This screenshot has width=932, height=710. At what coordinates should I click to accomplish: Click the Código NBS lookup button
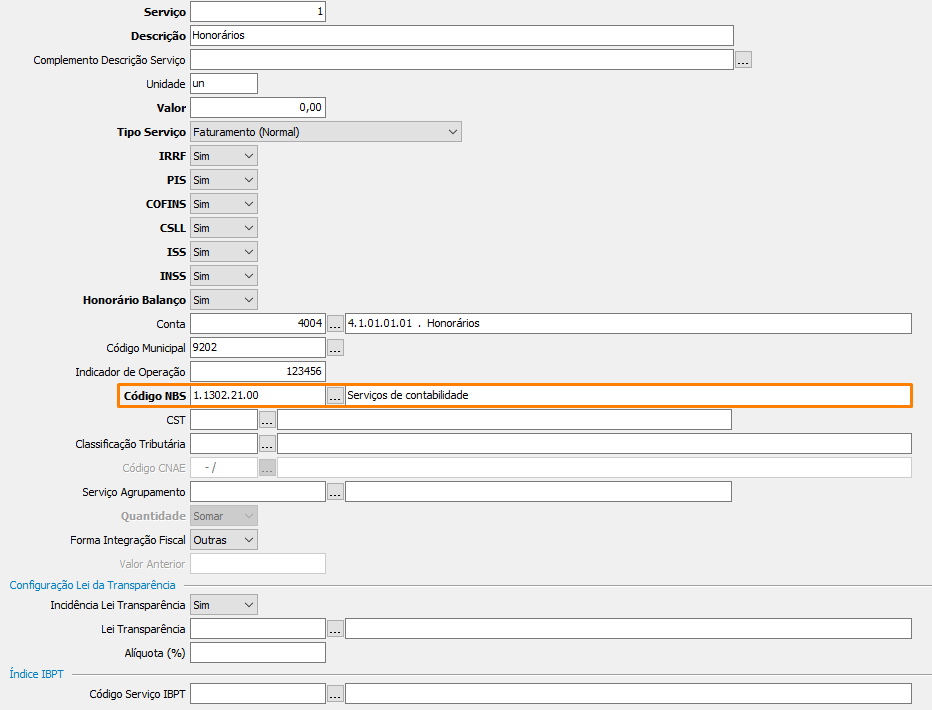point(335,396)
